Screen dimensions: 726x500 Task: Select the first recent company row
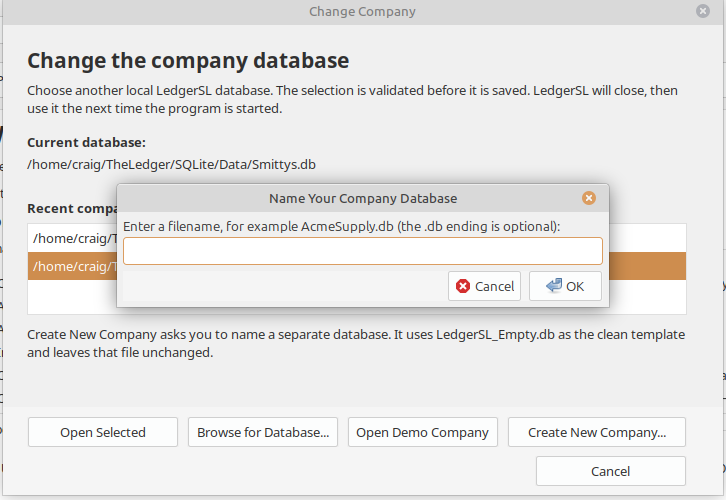72,238
